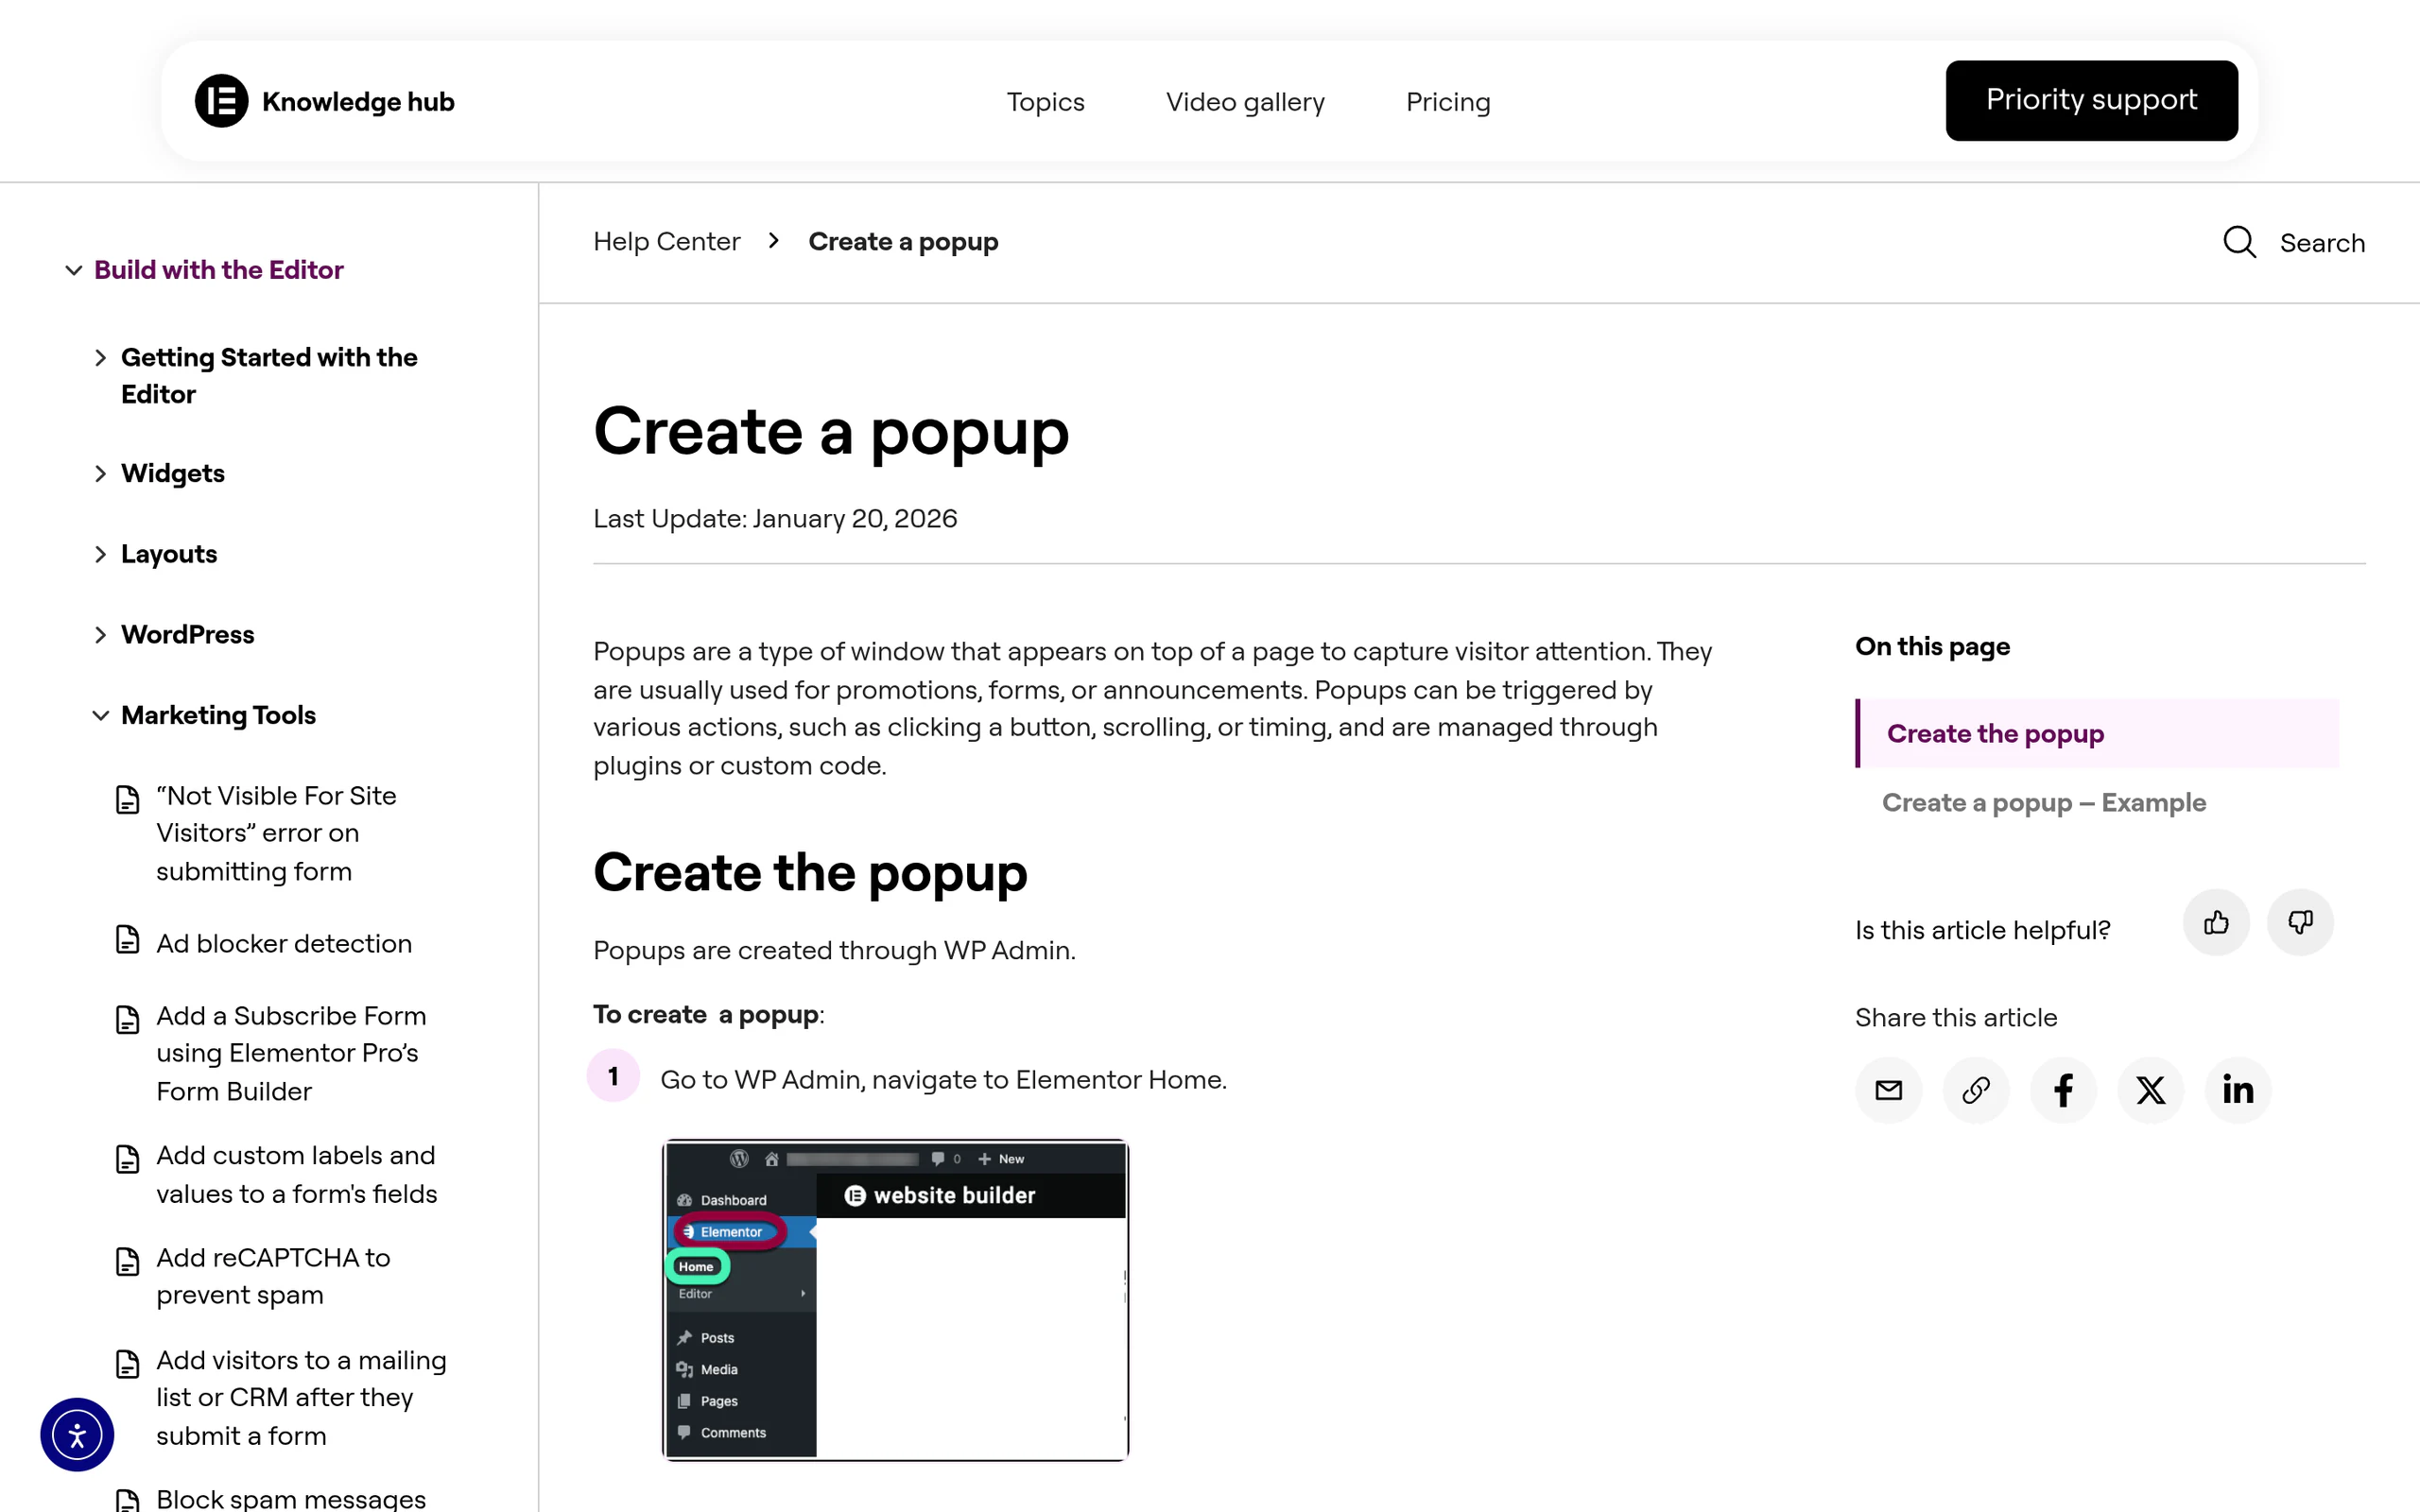Open the Topics menu
This screenshot has height=1512, width=2420.
[1045, 102]
